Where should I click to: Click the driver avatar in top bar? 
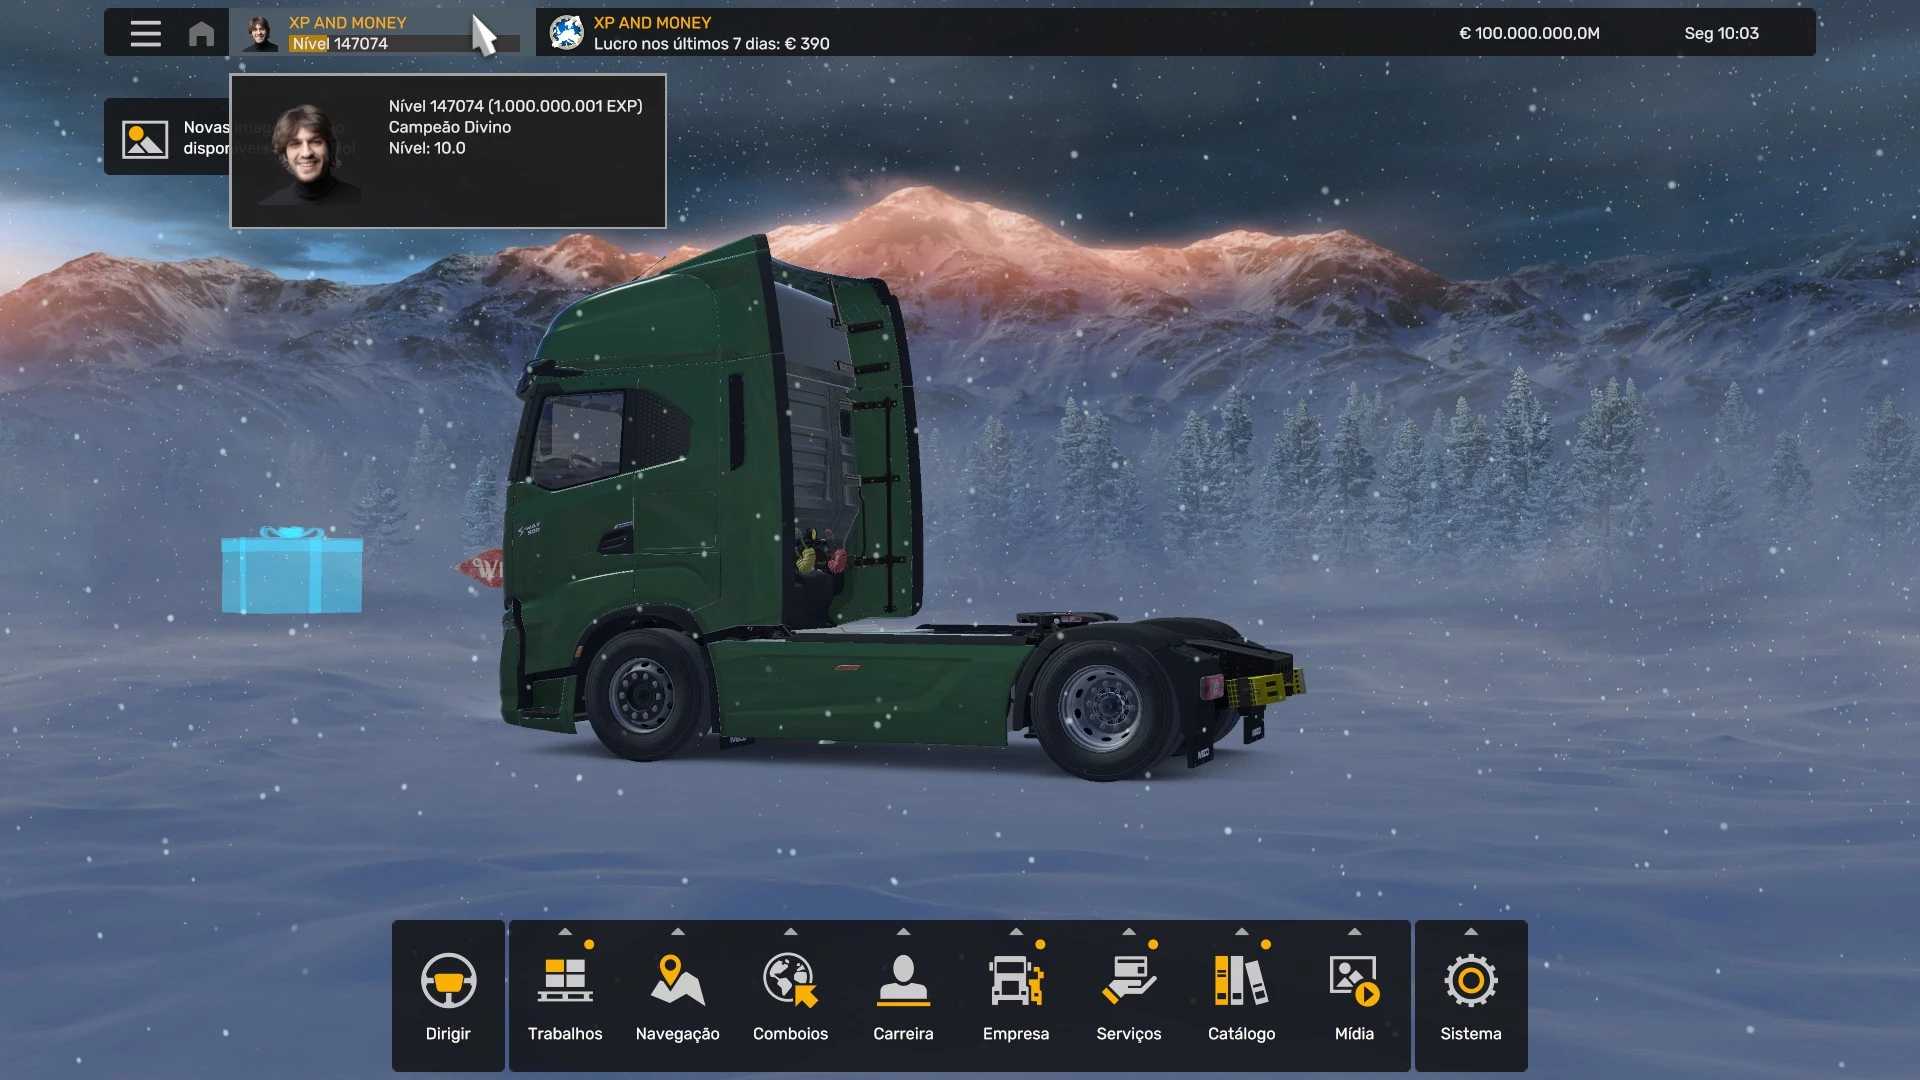[x=261, y=33]
